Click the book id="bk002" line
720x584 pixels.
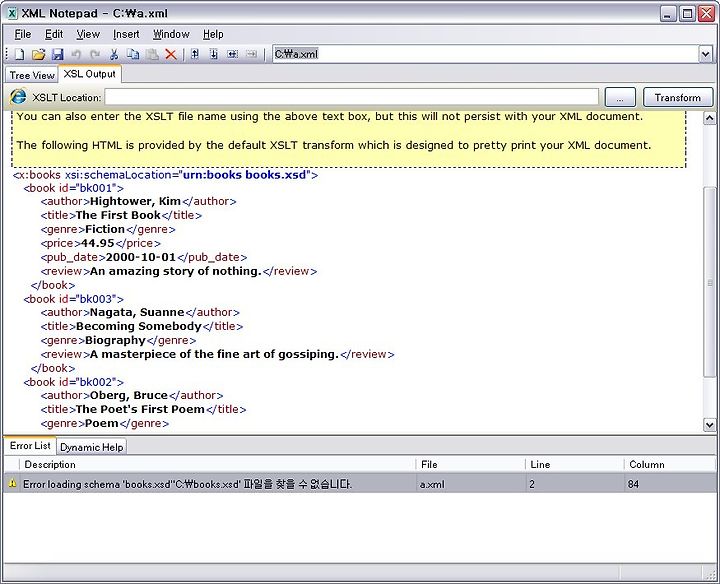pos(73,382)
